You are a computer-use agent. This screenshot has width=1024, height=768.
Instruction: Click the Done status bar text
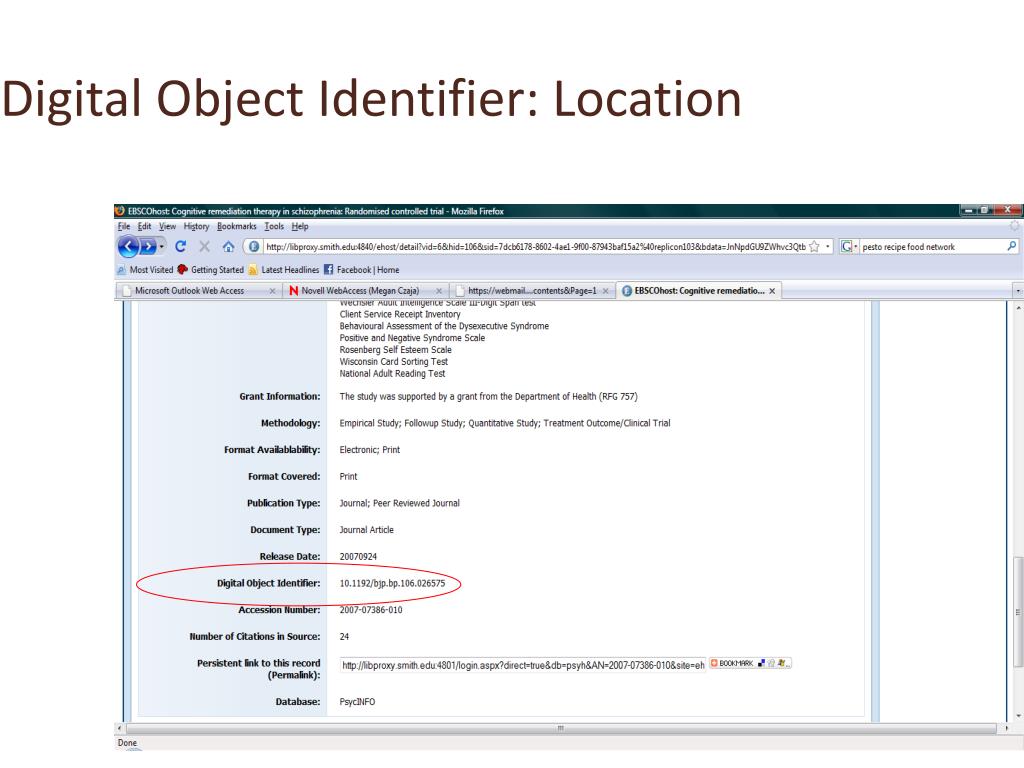127,743
